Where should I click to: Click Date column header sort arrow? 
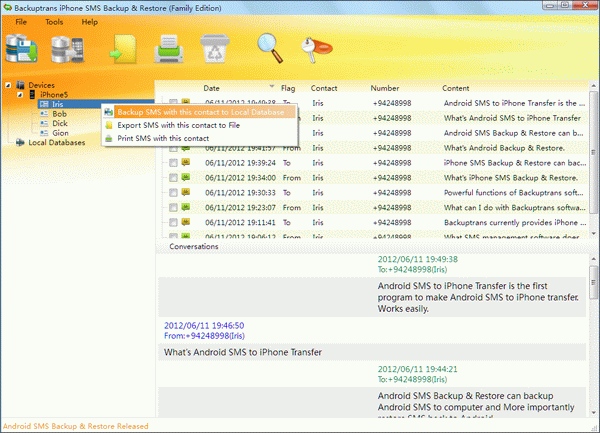(x=272, y=88)
